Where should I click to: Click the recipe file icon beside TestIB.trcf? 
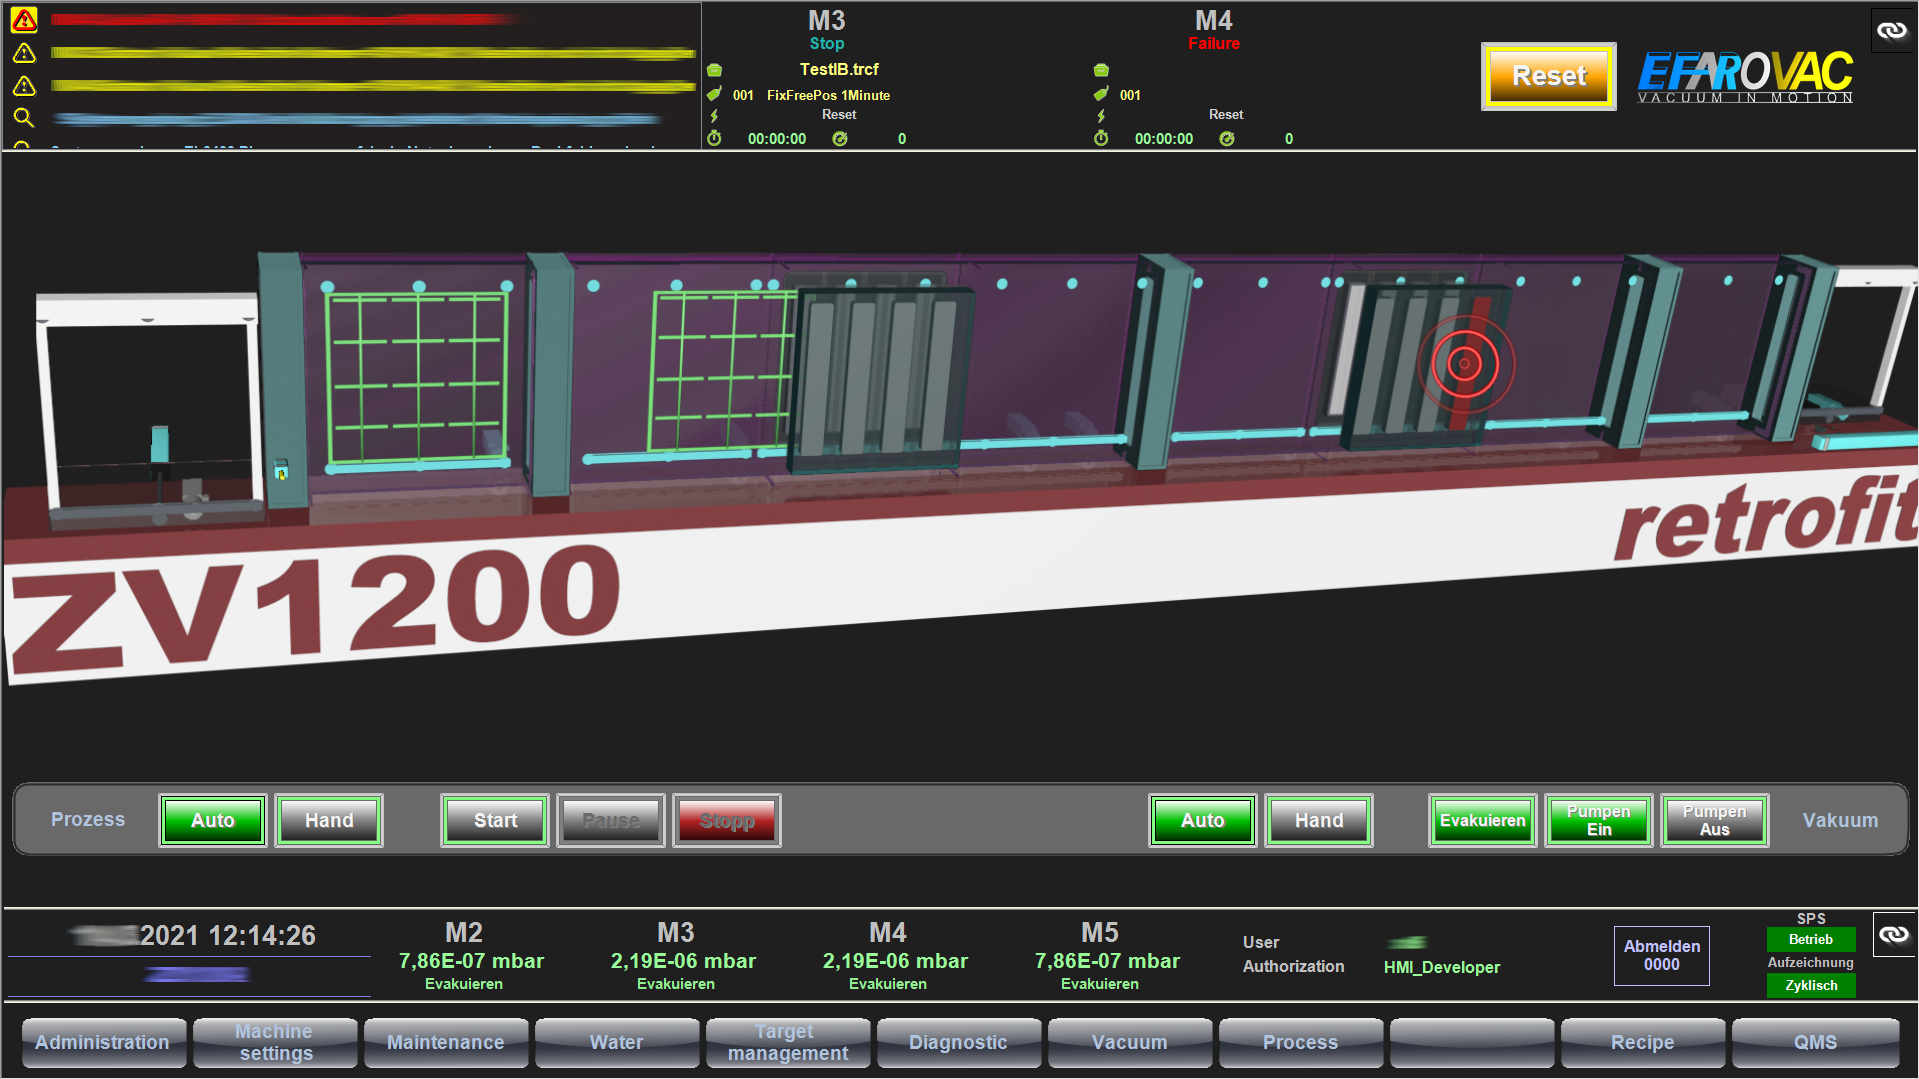[714, 70]
